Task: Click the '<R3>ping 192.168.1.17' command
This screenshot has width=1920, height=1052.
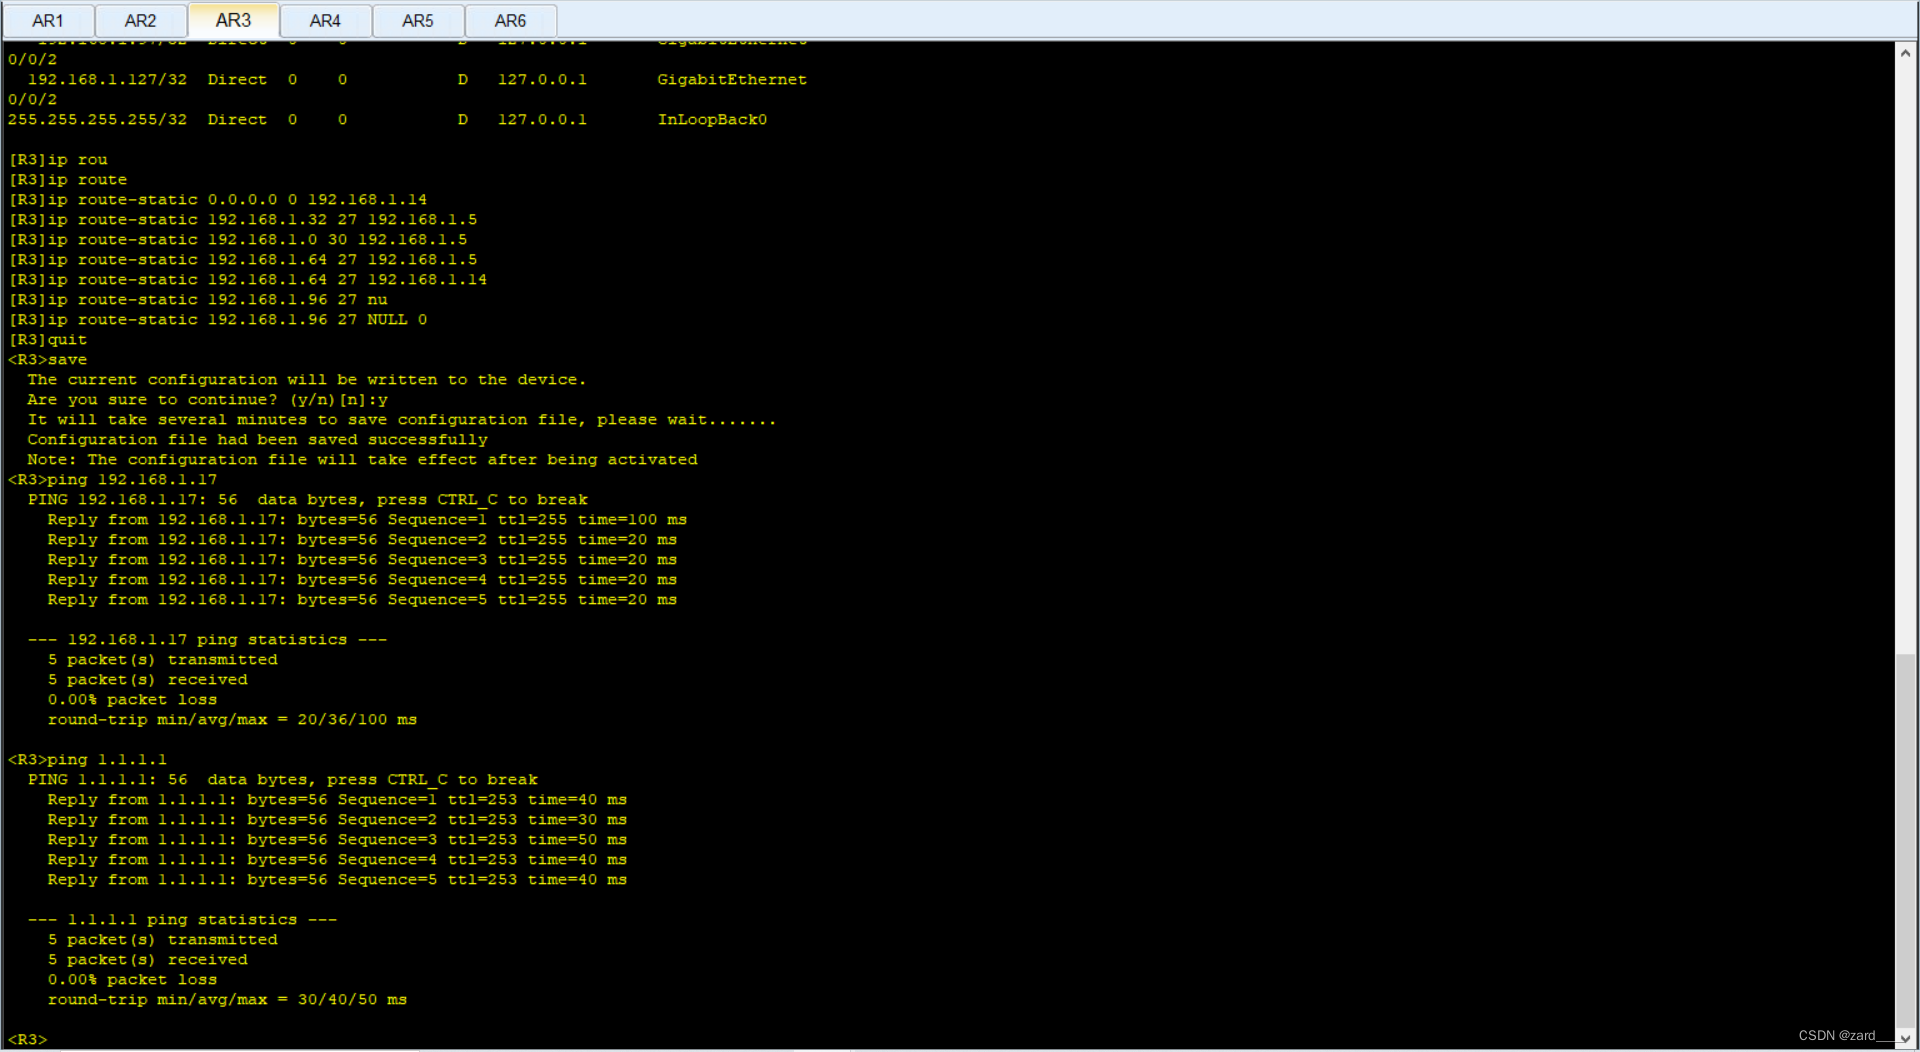Action: tap(113, 479)
